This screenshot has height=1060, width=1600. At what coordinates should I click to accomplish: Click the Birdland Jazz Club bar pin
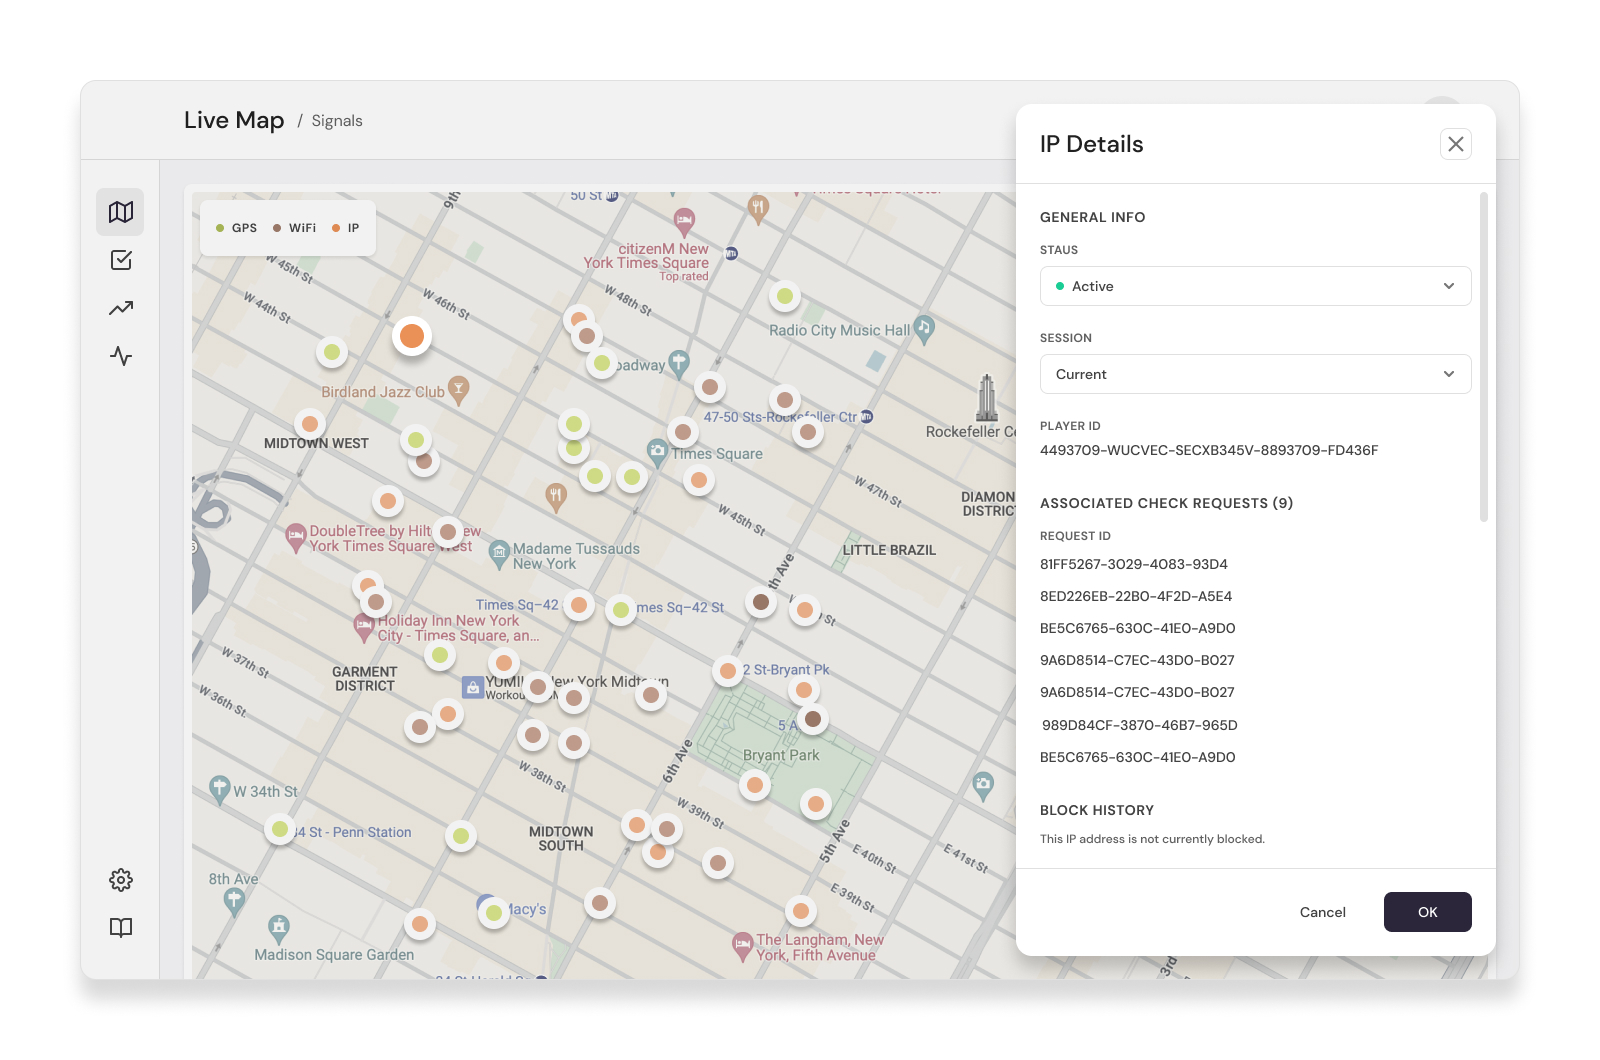coord(459,390)
